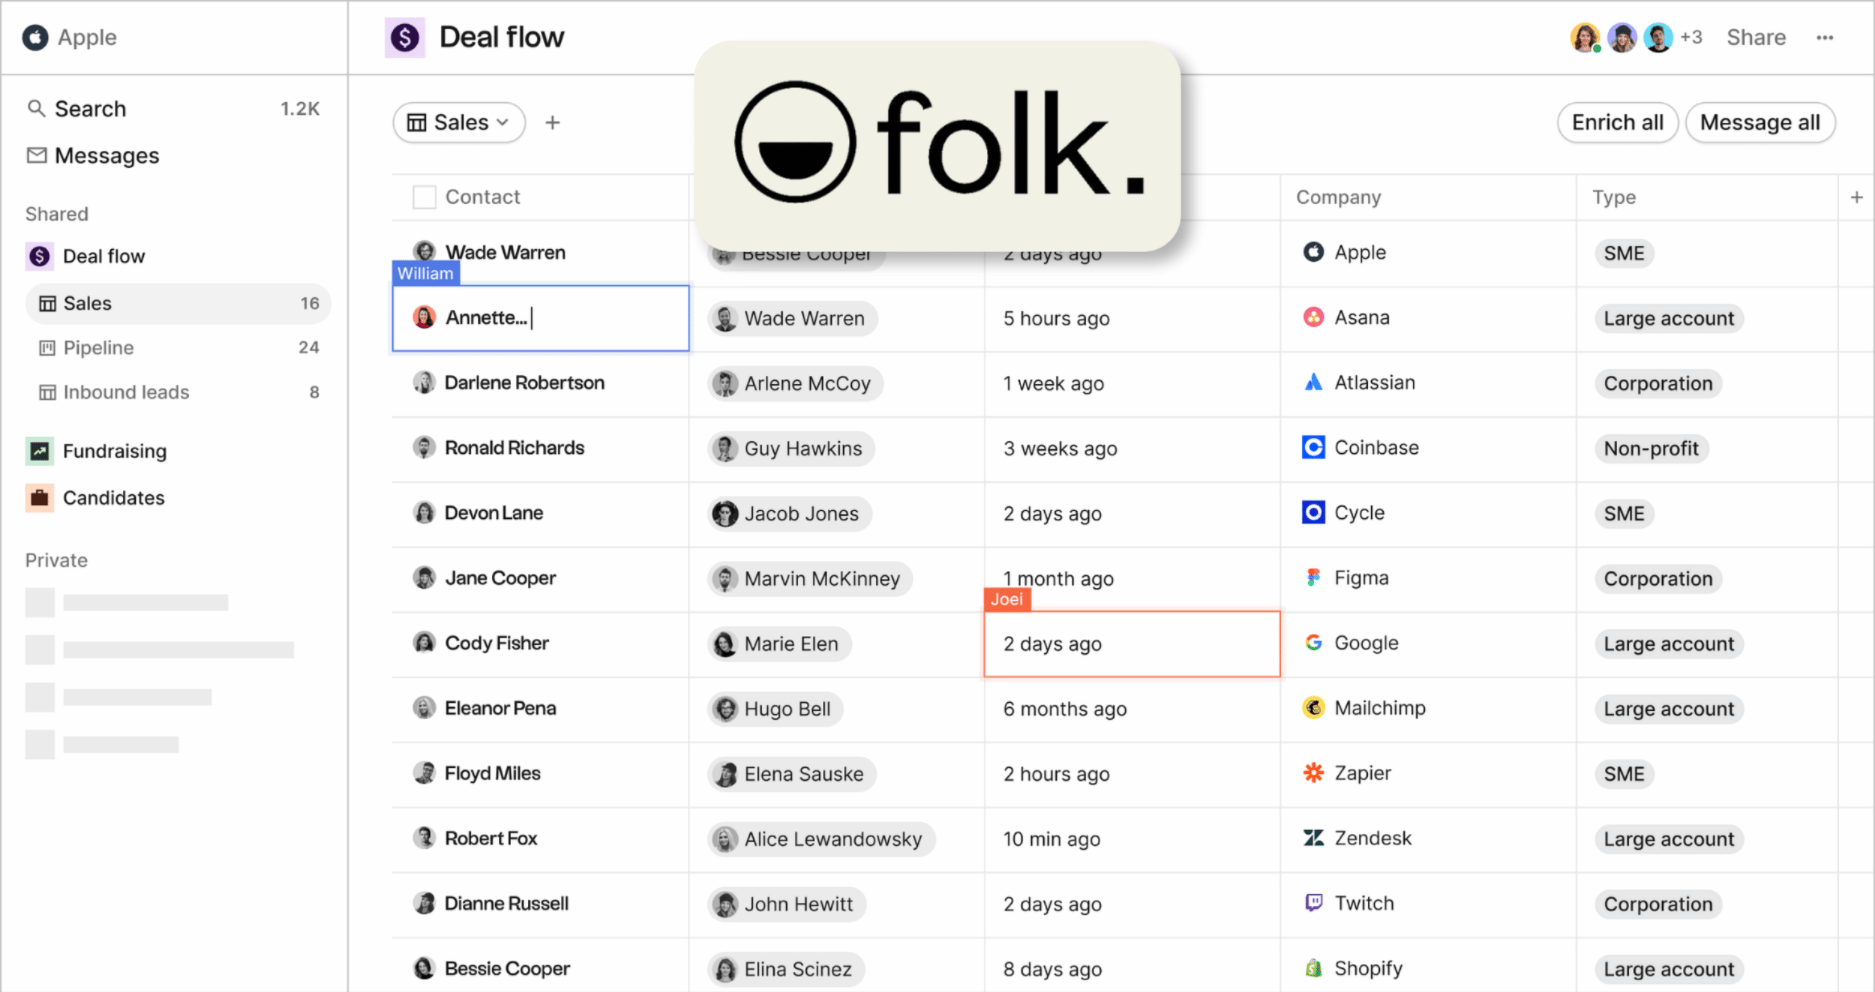
Task: Click the Deal flow header dollar icon
Action: 405,38
